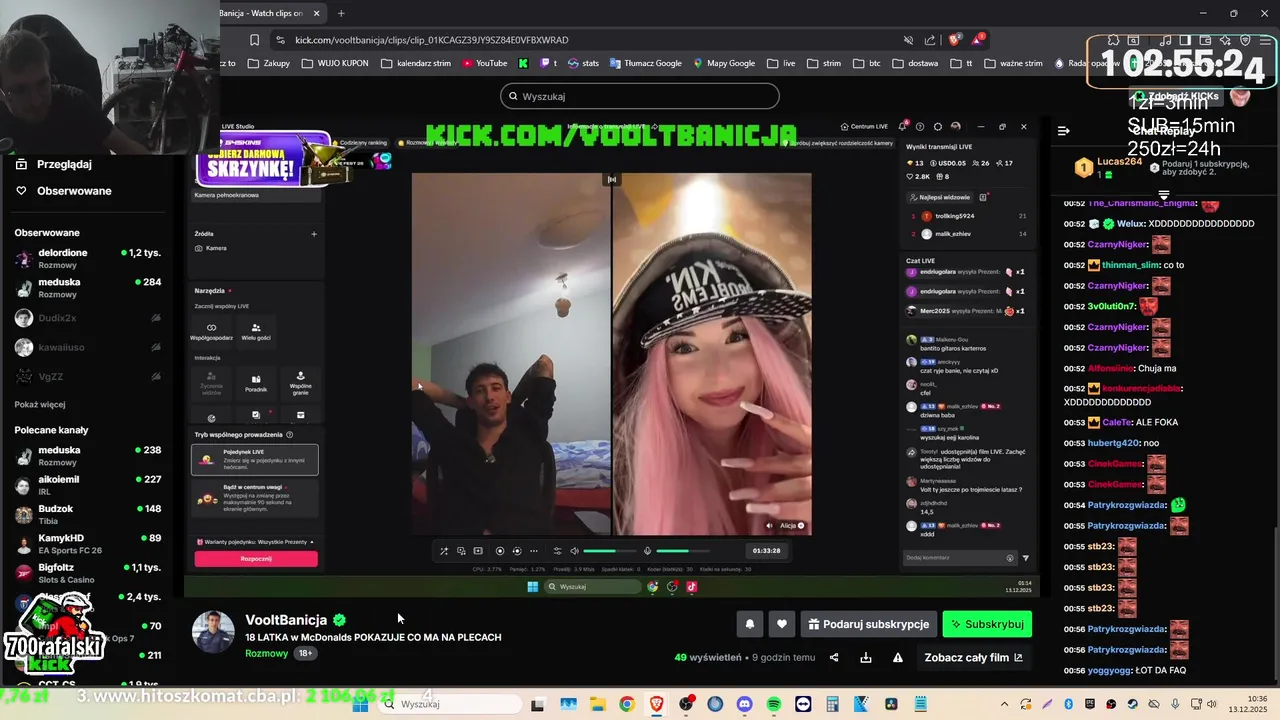Image resolution: width=1280 pixels, height=720 pixels.
Task: Open the aikoiemil recommended channel
Action: [88, 485]
